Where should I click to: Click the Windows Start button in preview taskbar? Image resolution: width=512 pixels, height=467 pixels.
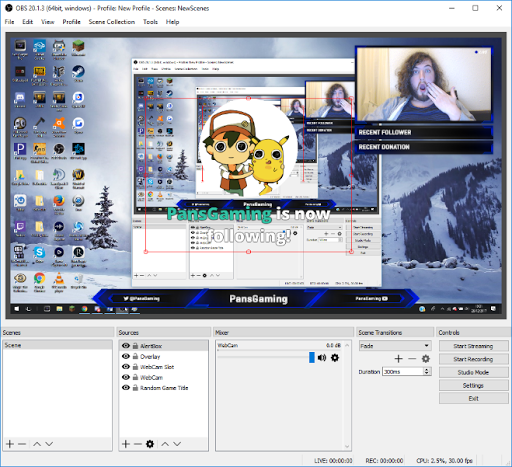(17, 309)
